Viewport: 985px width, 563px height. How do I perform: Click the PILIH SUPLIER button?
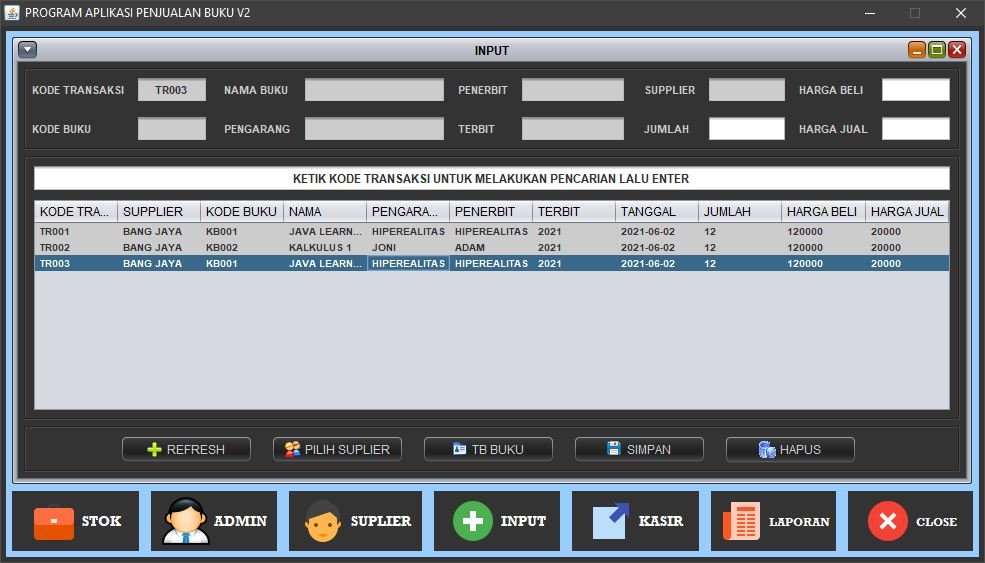coord(337,450)
